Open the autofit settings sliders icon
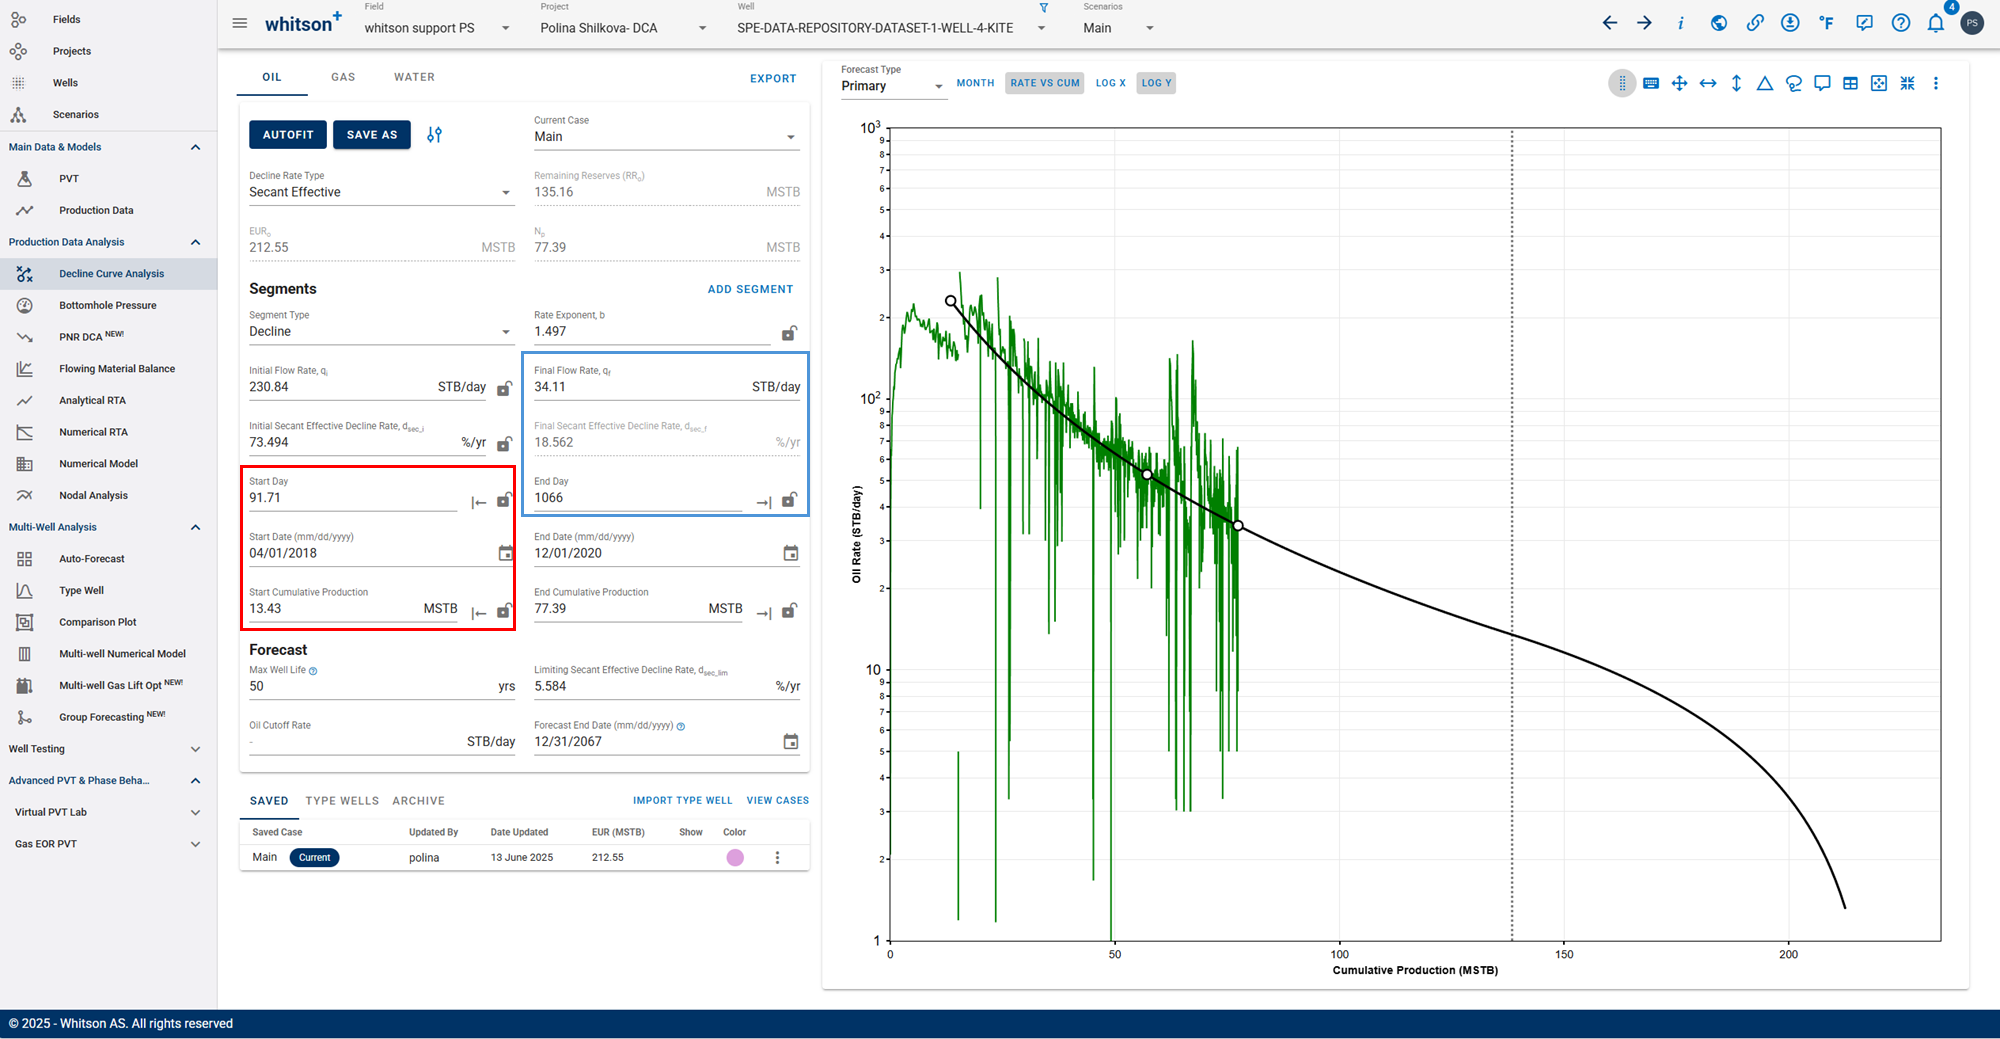This screenshot has width=2000, height=1039. [434, 135]
